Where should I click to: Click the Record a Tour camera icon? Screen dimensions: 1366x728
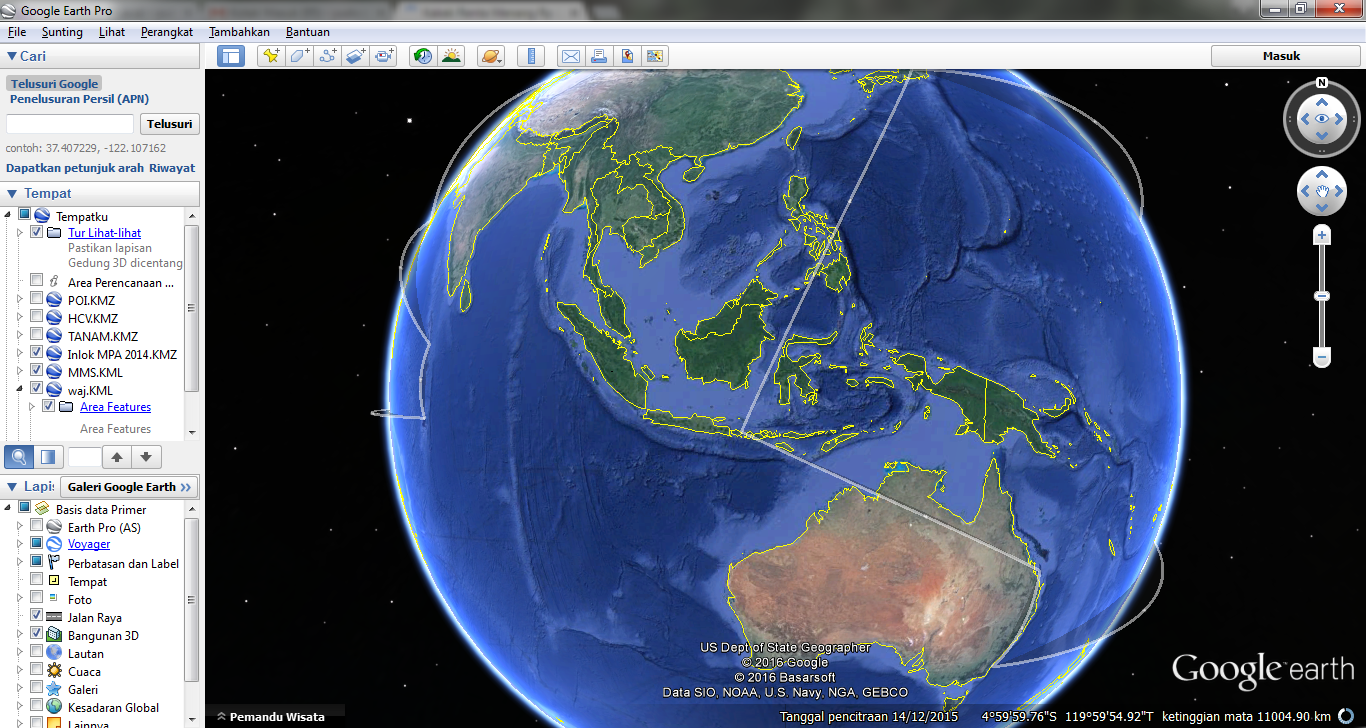point(385,56)
